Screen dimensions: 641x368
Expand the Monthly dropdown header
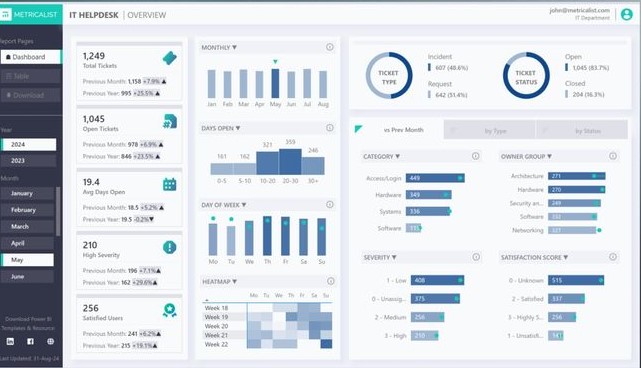[219, 47]
